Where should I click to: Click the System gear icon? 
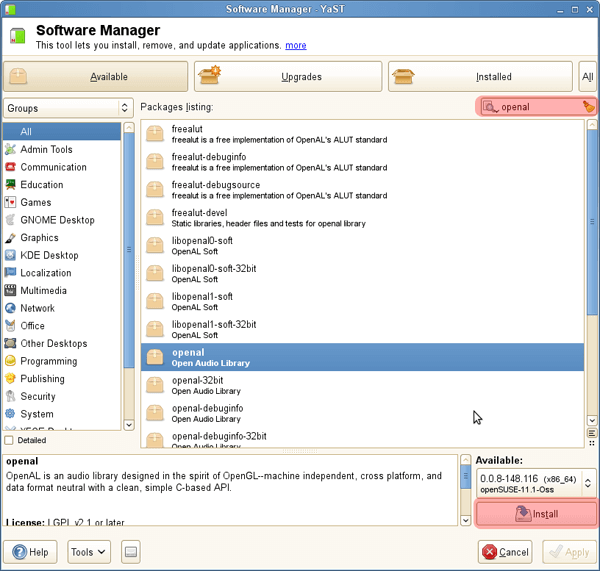click(10, 414)
